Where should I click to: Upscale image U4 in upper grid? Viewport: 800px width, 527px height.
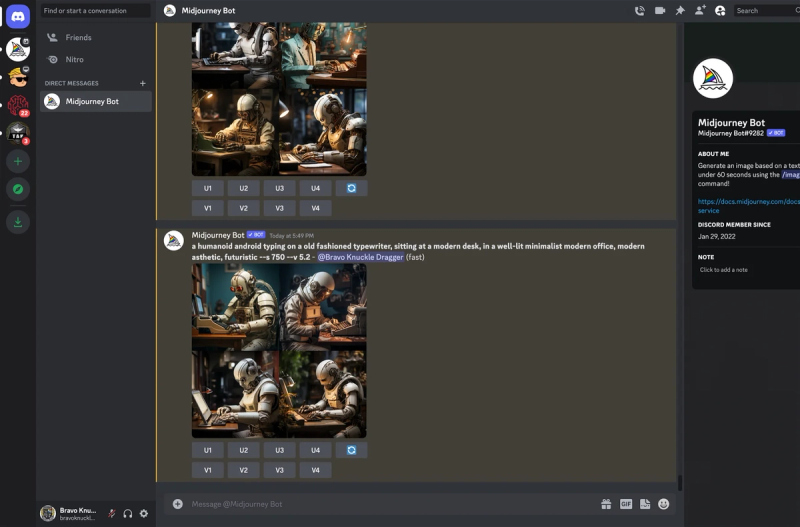pyautogui.click(x=315, y=188)
